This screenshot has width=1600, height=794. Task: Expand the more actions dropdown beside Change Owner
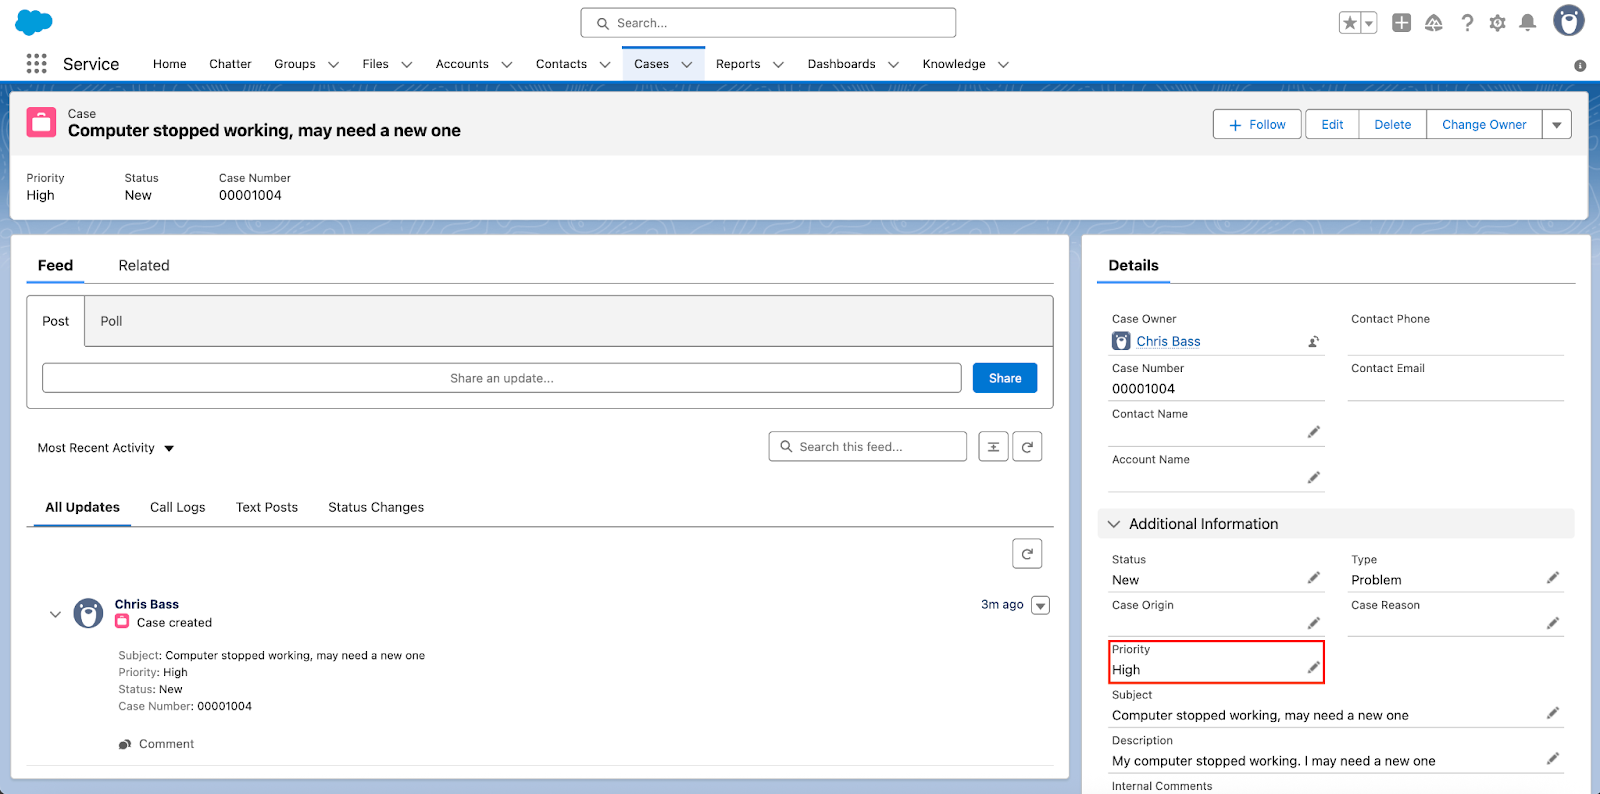click(x=1557, y=125)
